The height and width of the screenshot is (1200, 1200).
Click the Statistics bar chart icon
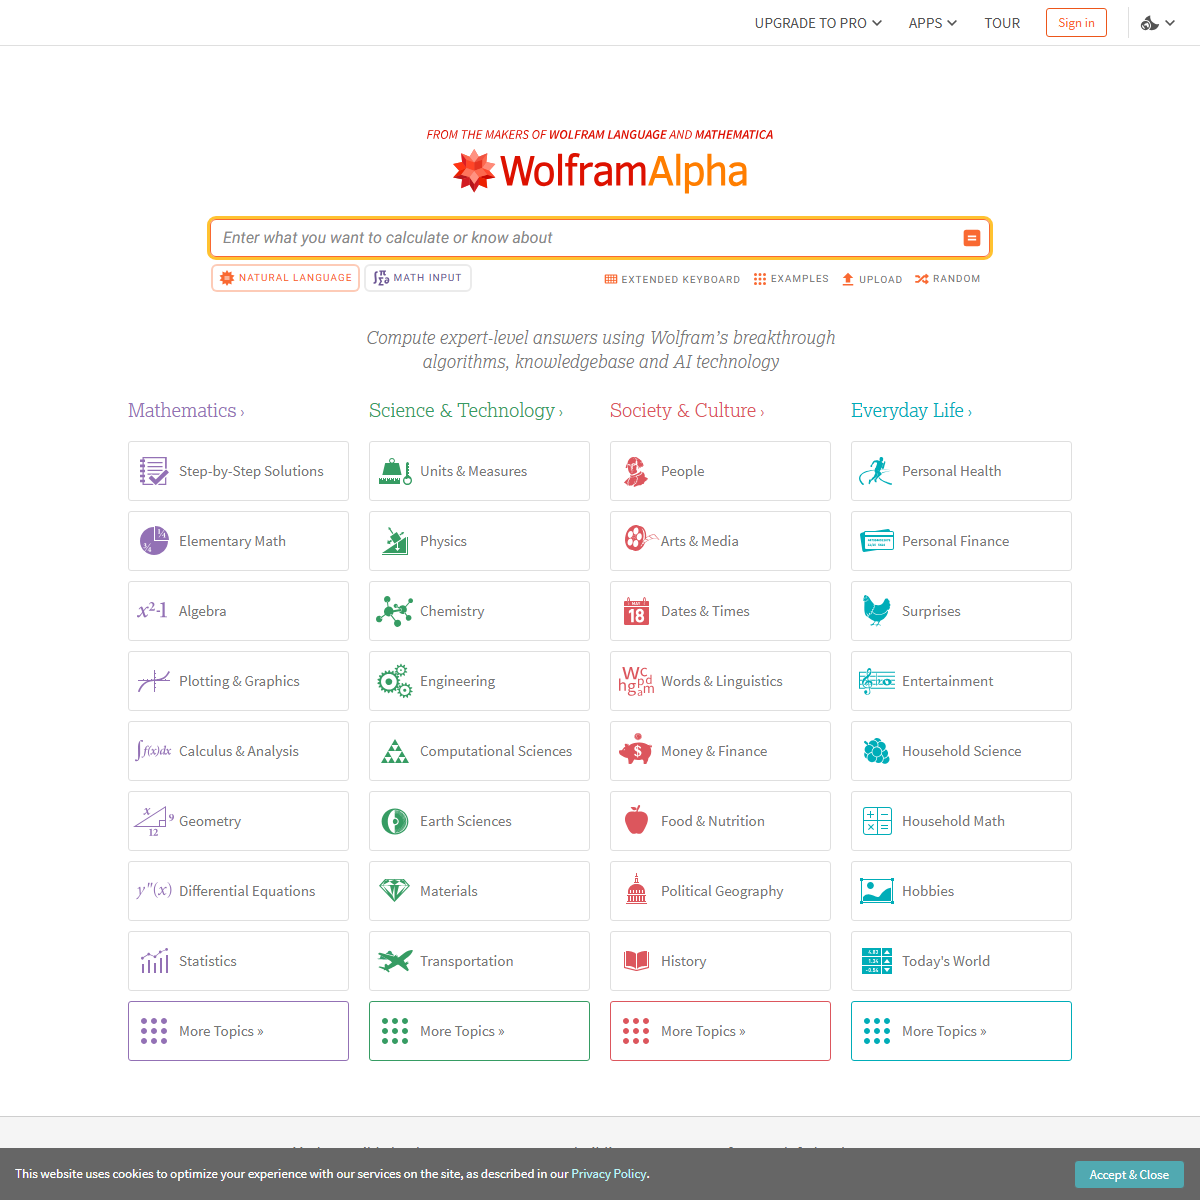click(x=154, y=961)
